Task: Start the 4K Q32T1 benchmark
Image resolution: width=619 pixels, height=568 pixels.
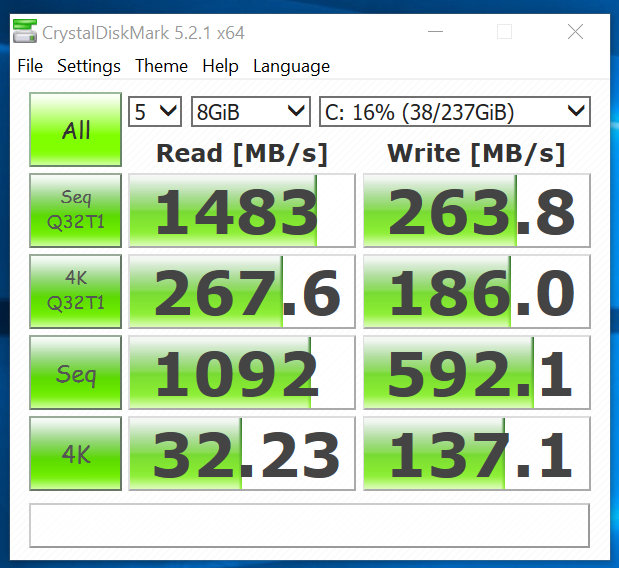Action: click(75, 291)
